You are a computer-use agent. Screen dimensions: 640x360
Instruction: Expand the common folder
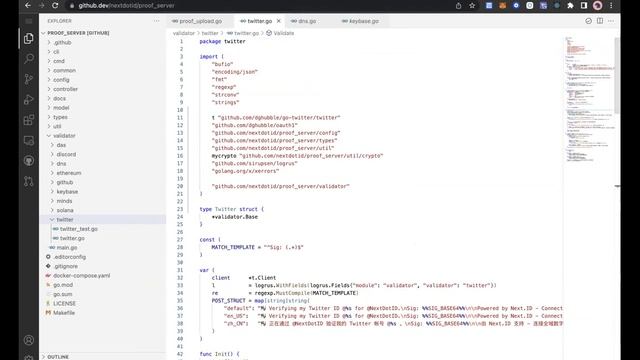64,70
